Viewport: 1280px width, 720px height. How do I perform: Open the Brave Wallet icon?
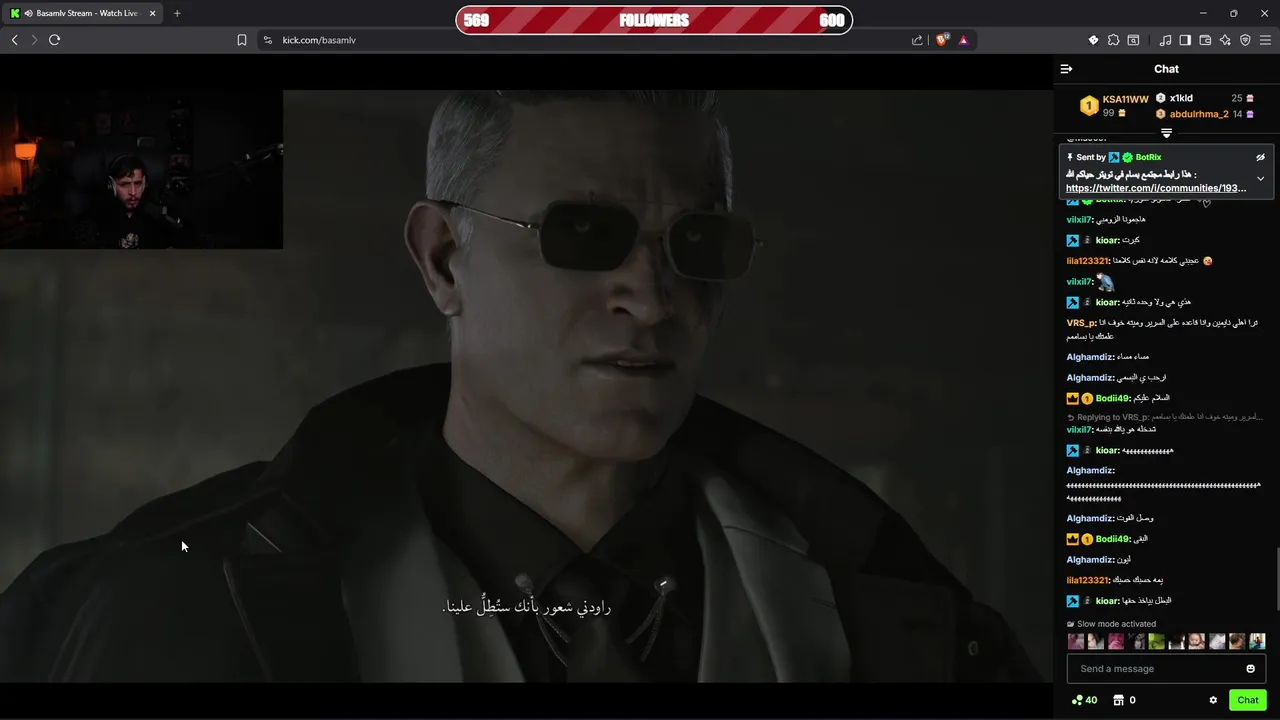tap(1205, 40)
